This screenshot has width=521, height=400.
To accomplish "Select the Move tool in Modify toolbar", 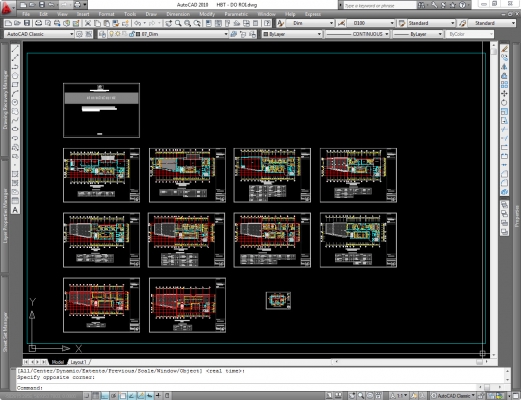I will point(504,94).
